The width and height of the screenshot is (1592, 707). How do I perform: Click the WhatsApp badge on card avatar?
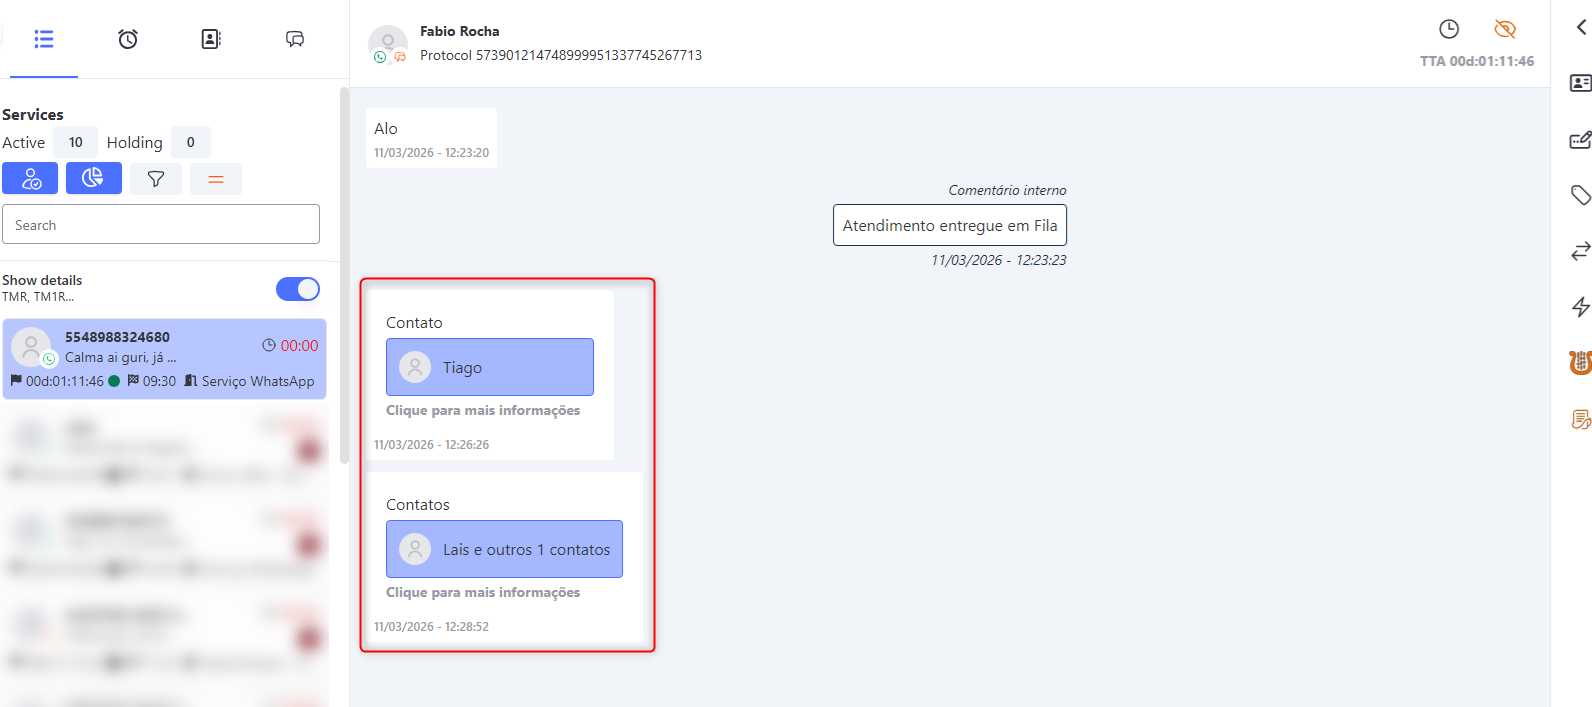tap(49, 359)
